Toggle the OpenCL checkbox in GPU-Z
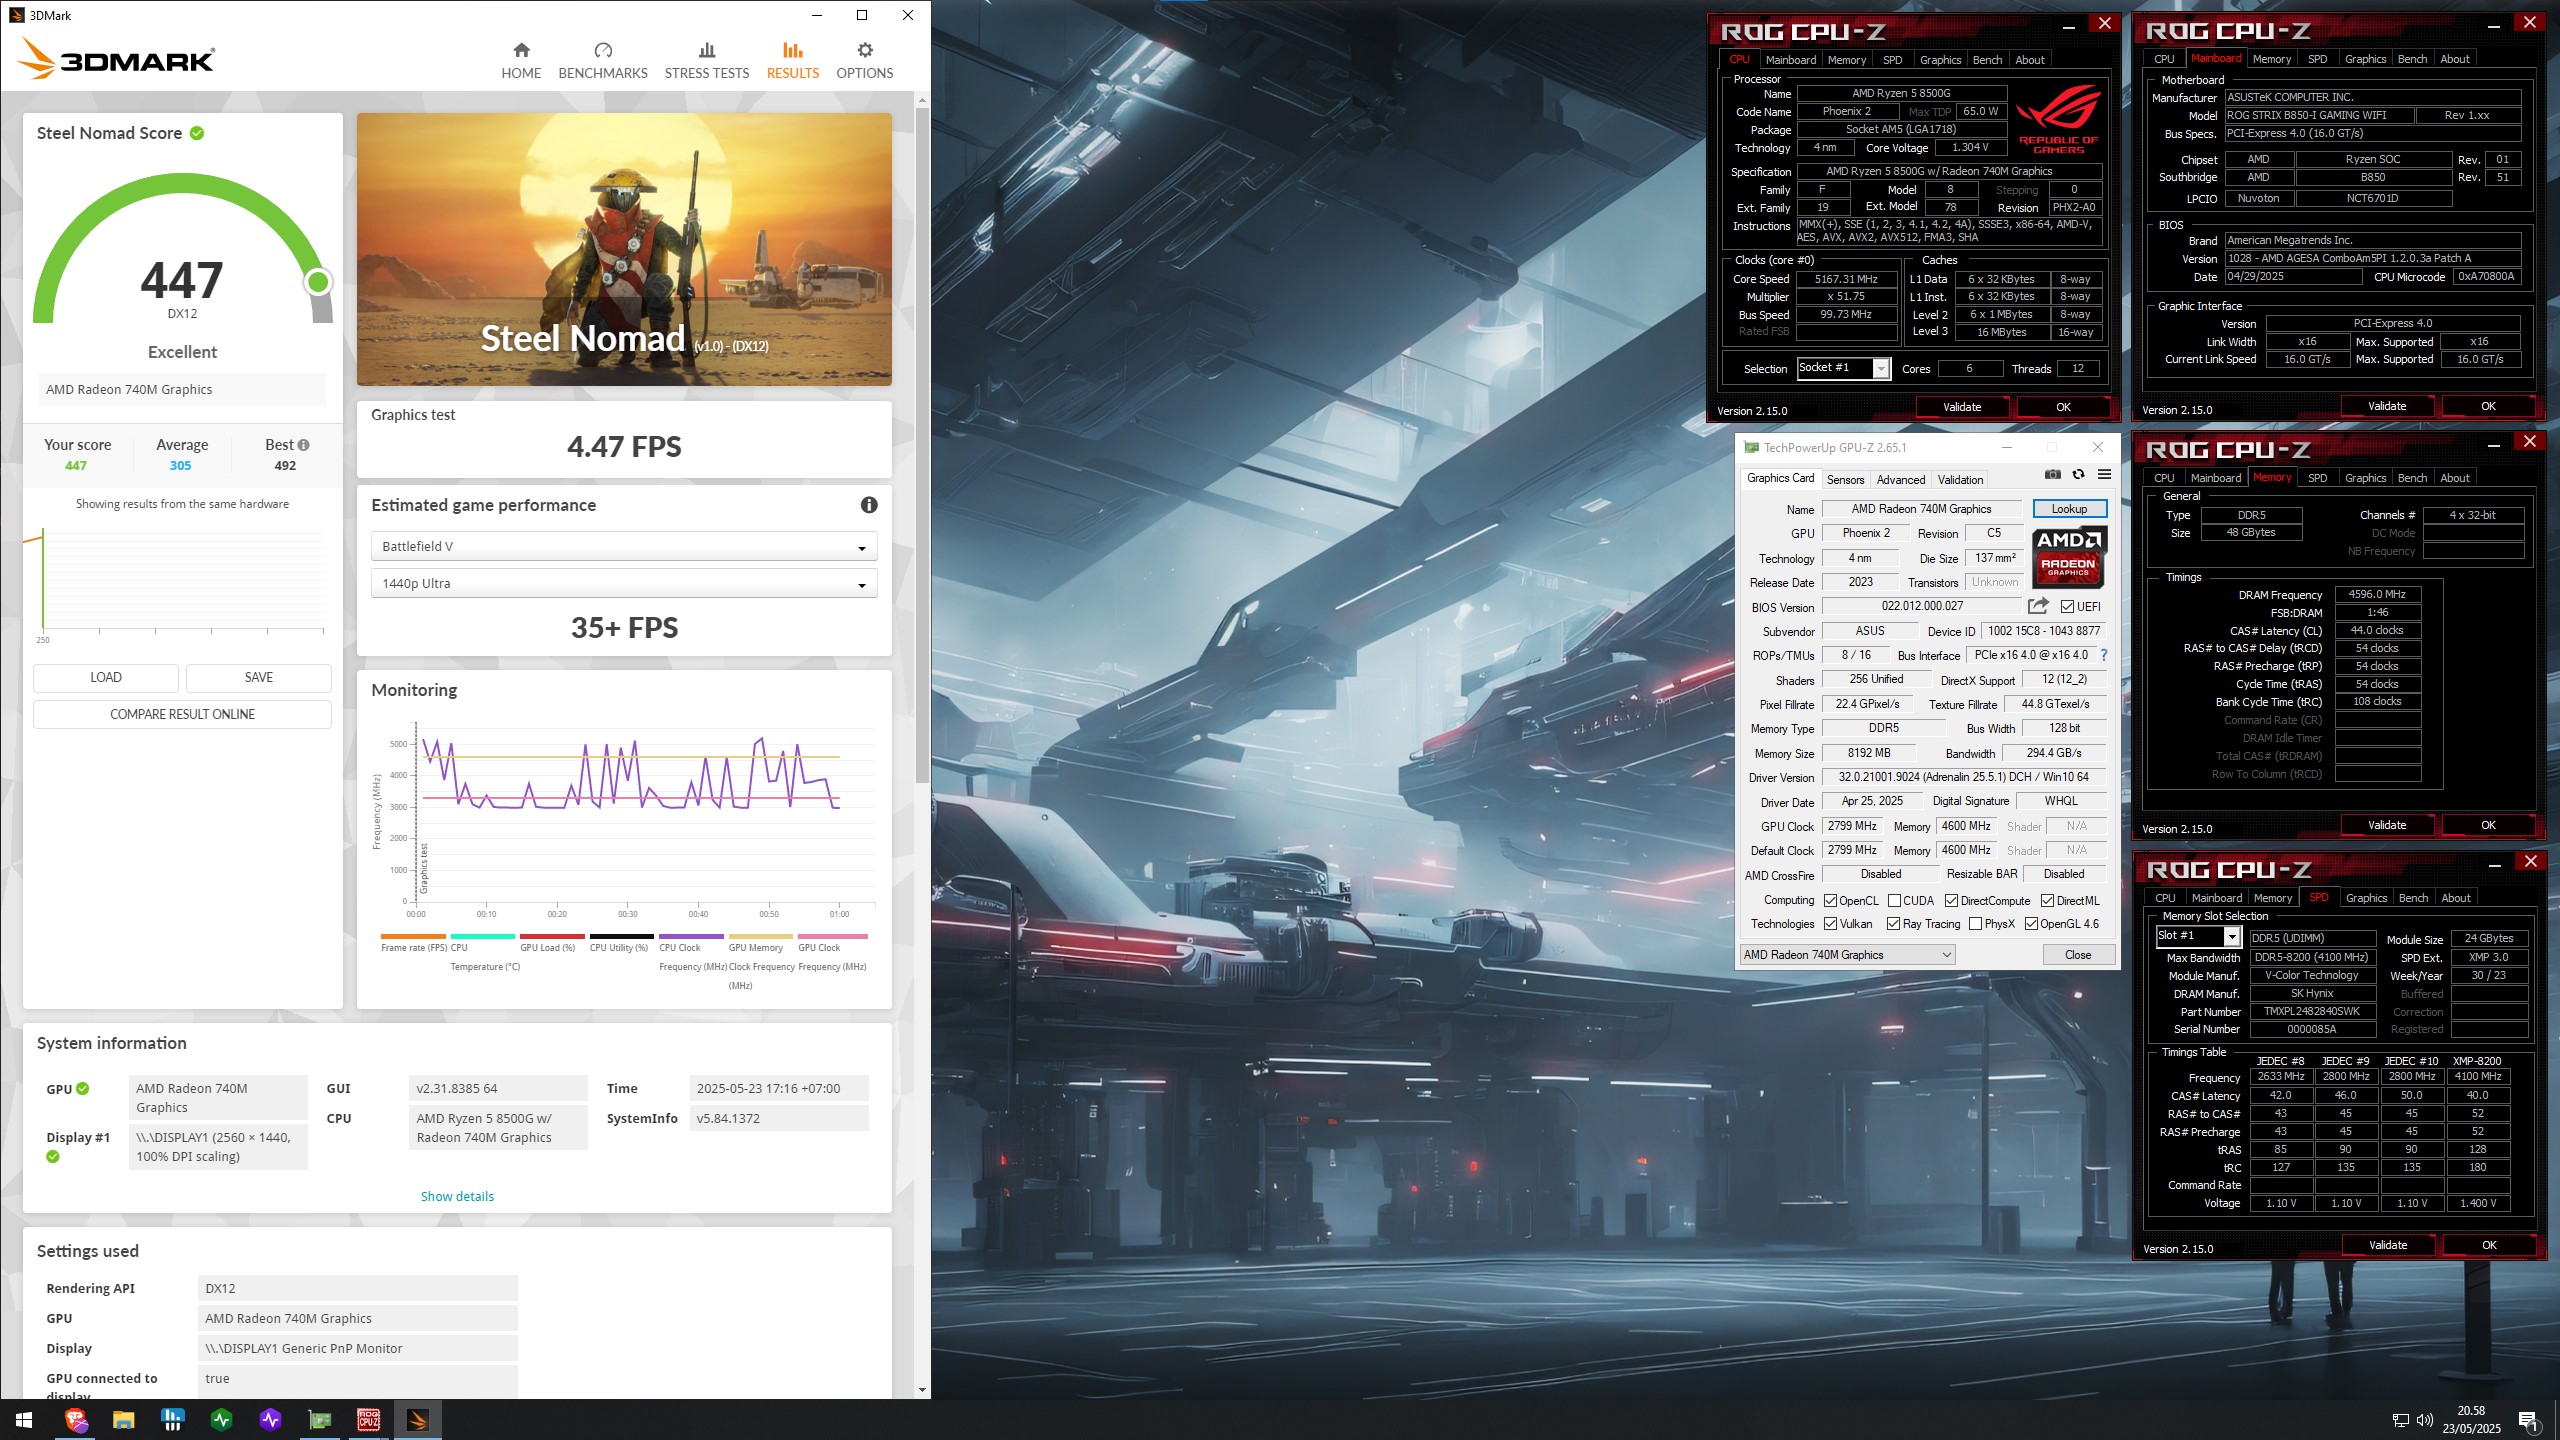 point(1830,901)
